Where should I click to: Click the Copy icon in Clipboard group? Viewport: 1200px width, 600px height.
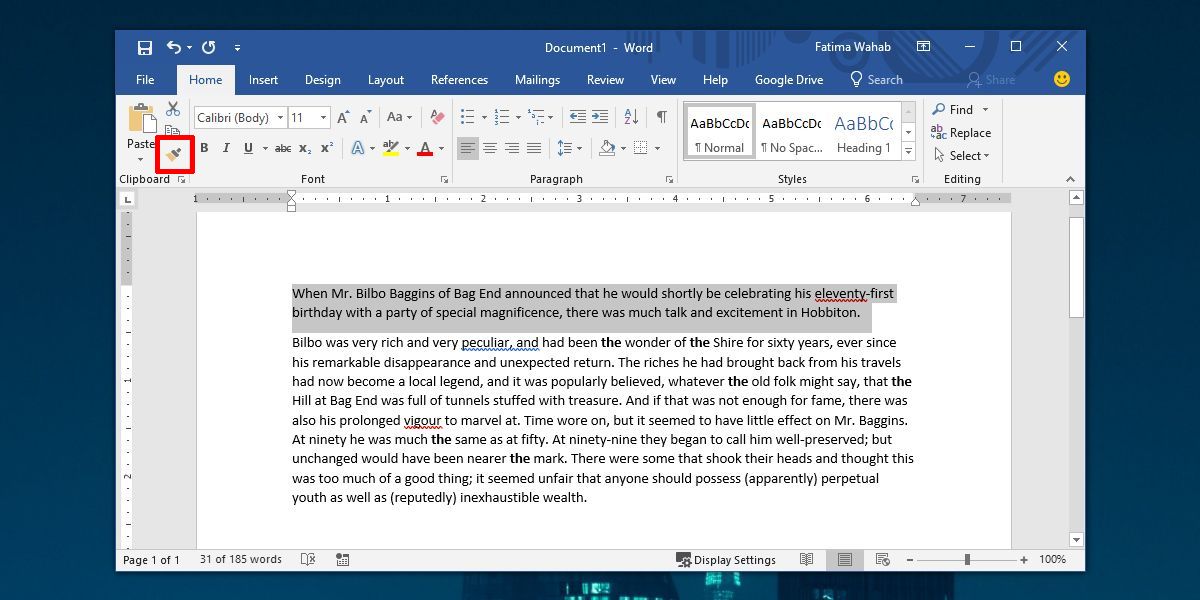point(173,131)
